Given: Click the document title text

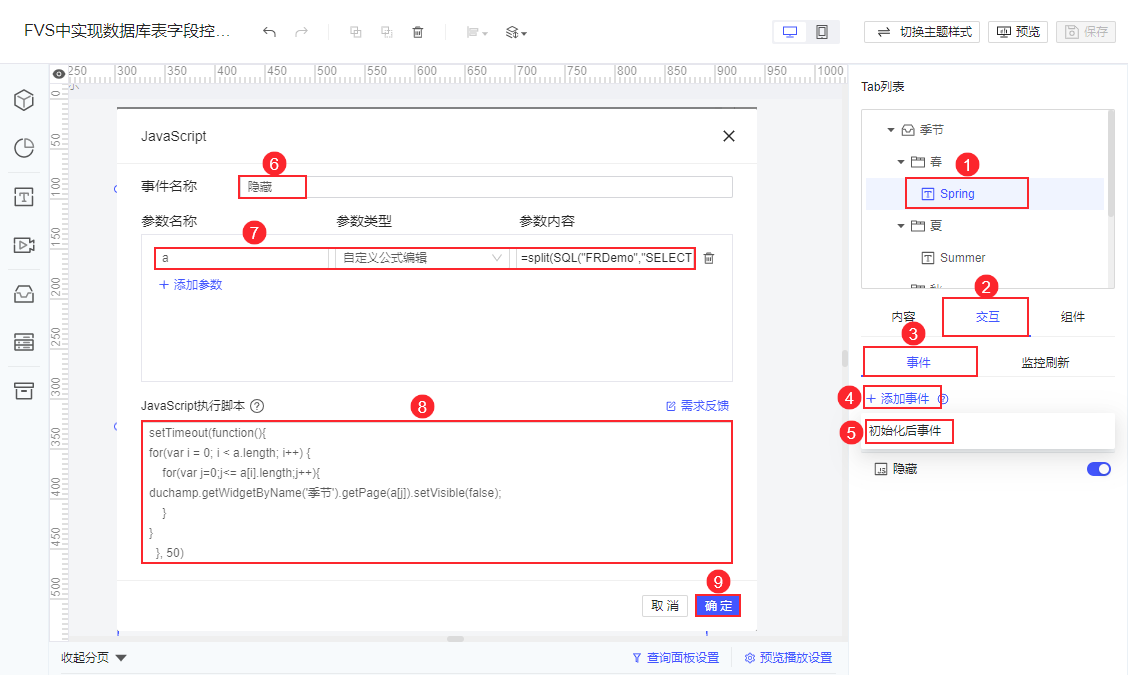Looking at the screenshot, I should (127, 31).
